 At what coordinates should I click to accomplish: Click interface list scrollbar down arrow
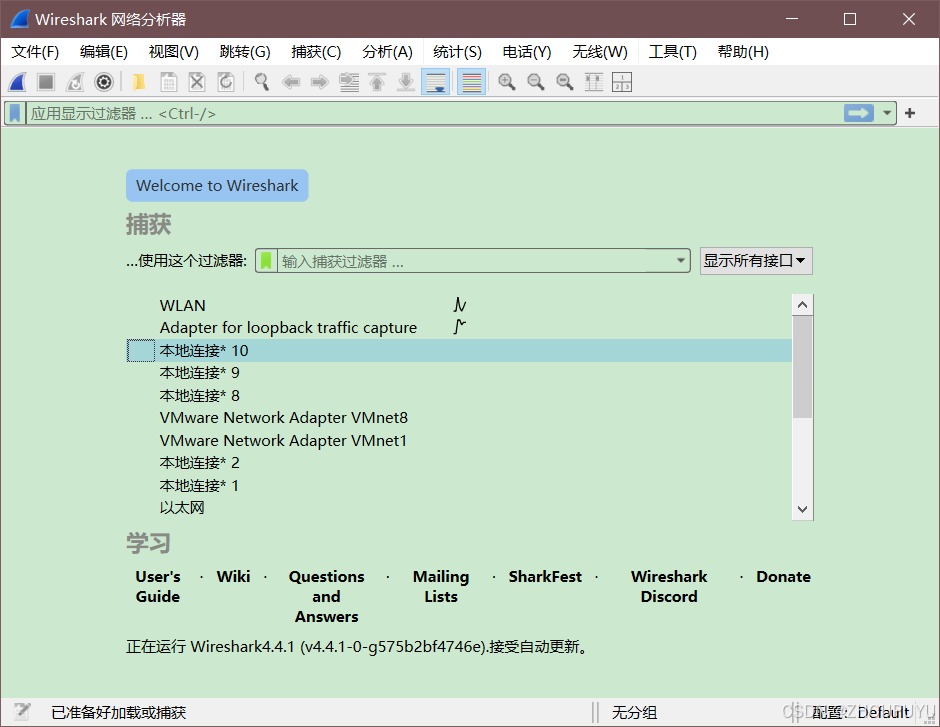pos(803,509)
